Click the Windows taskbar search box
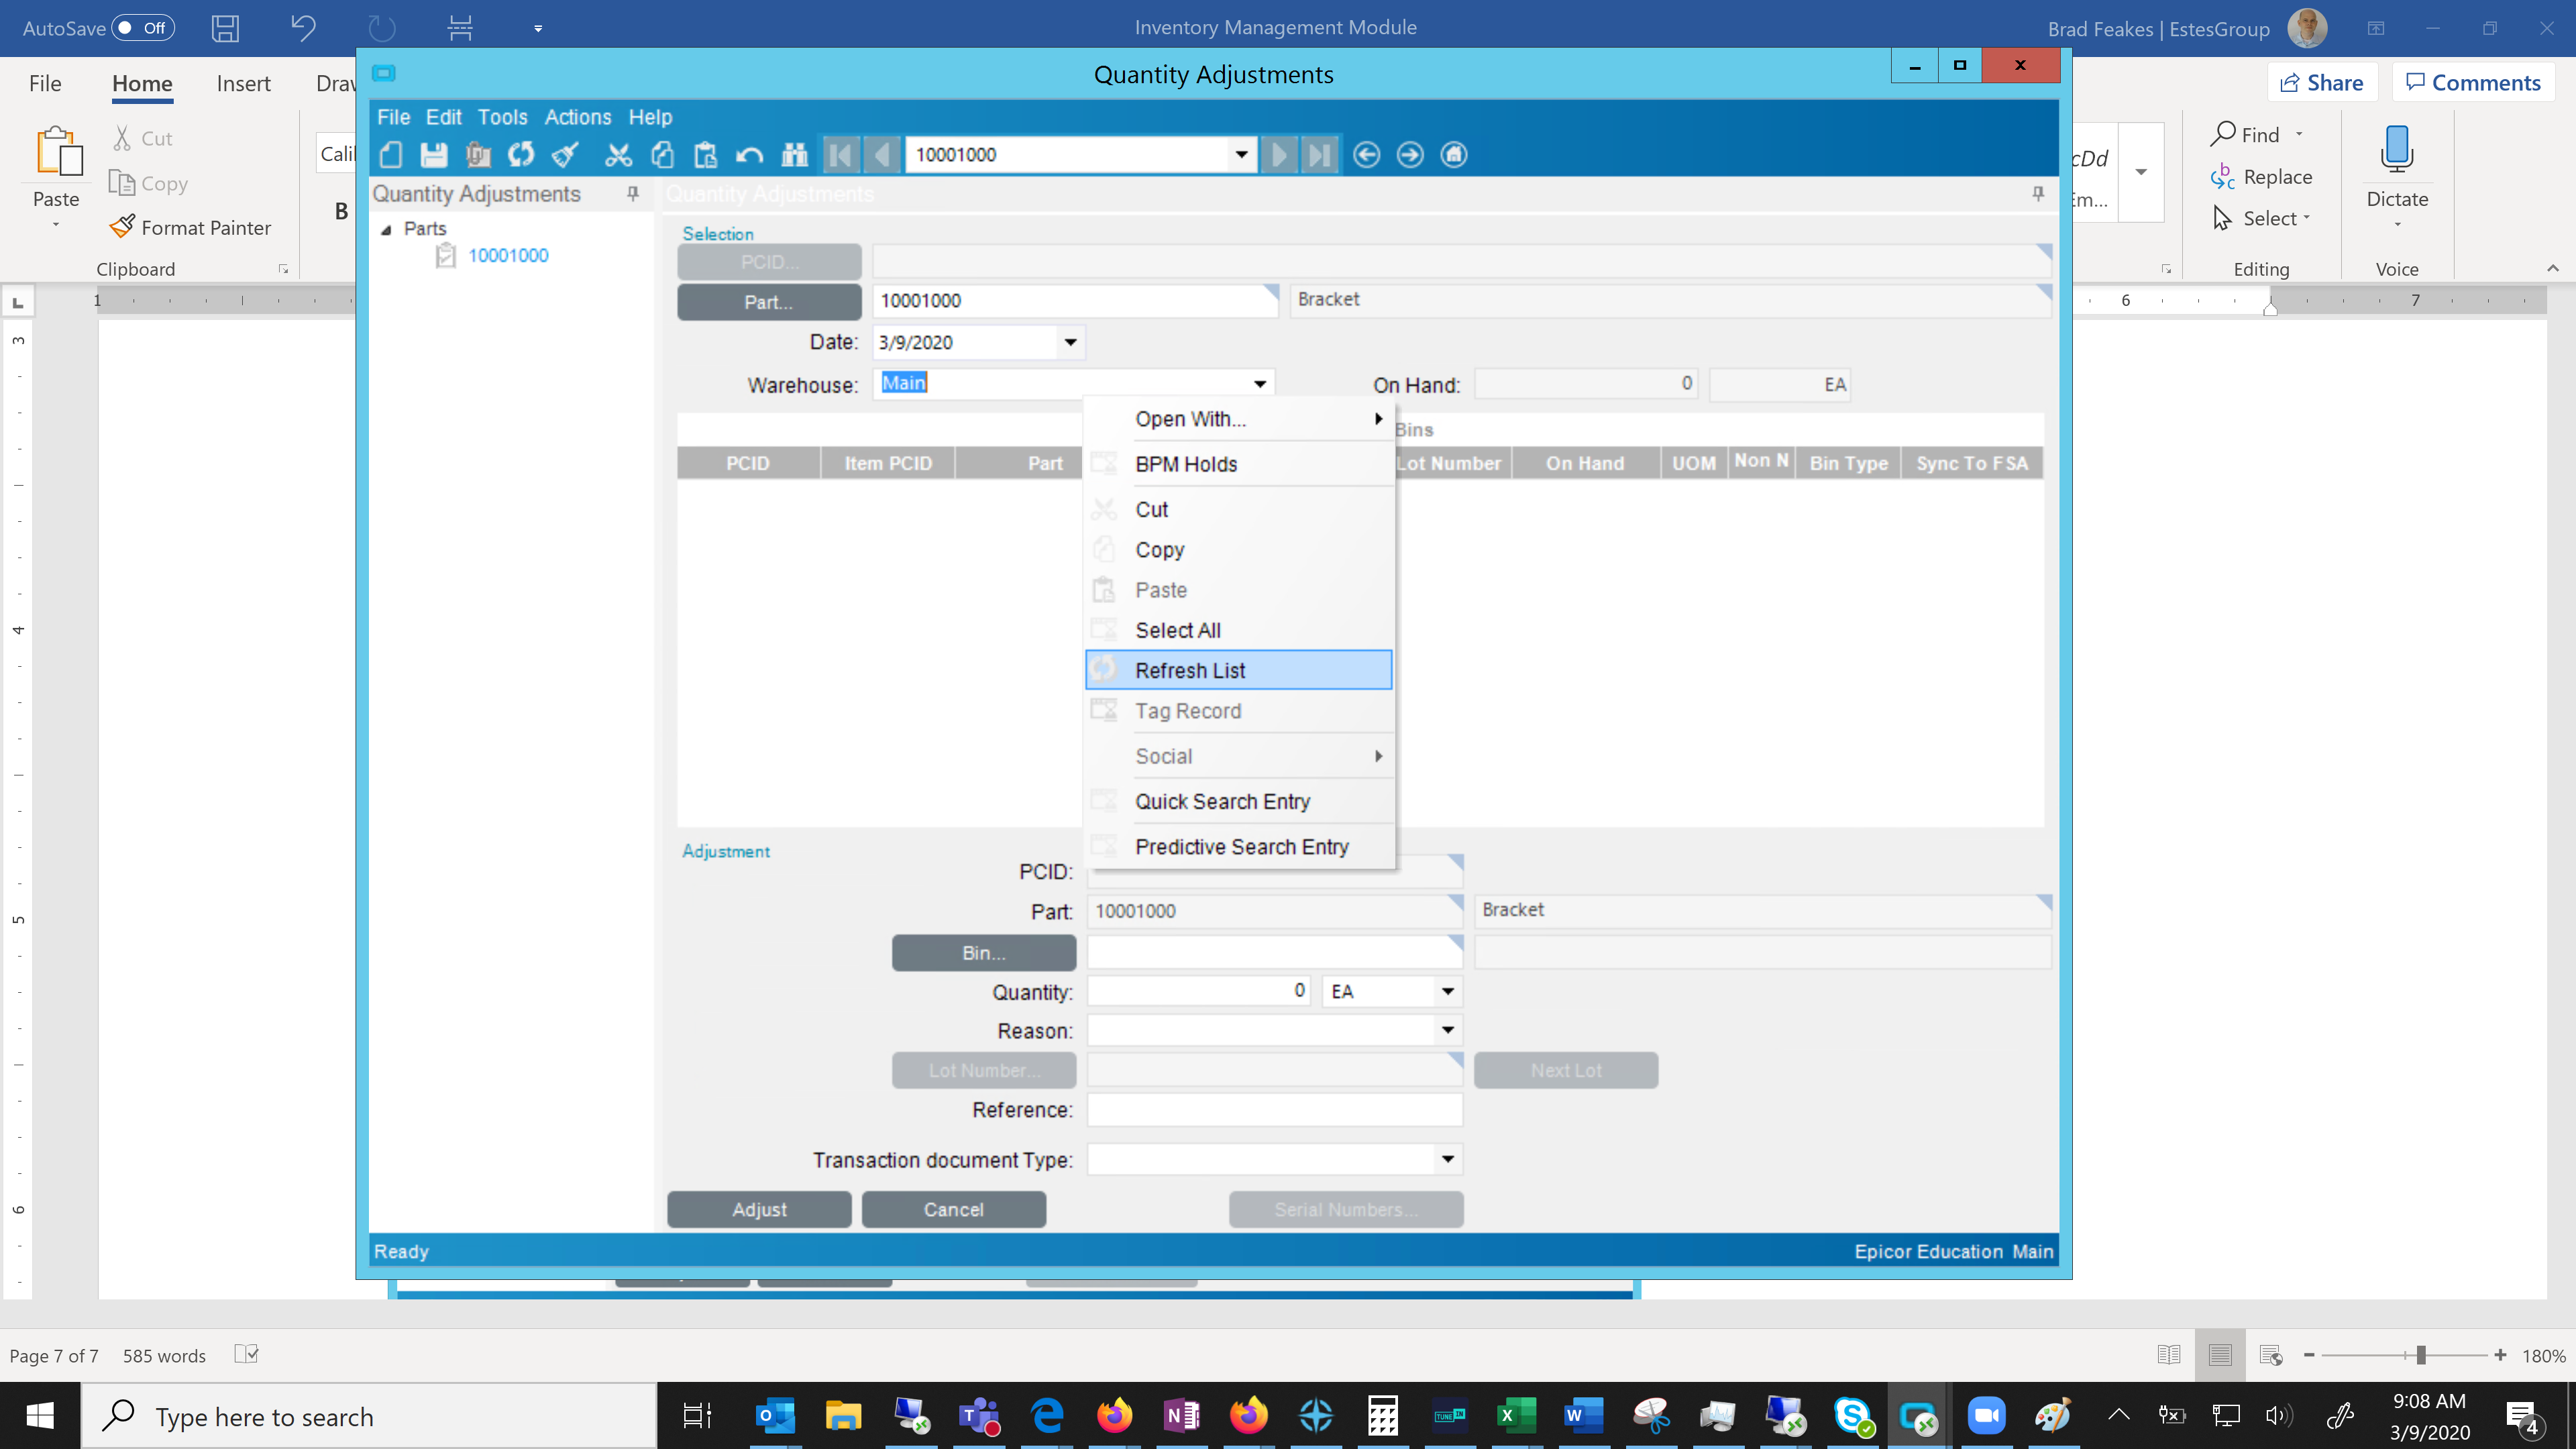The image size is (2576, 1449). (369, 1416)
